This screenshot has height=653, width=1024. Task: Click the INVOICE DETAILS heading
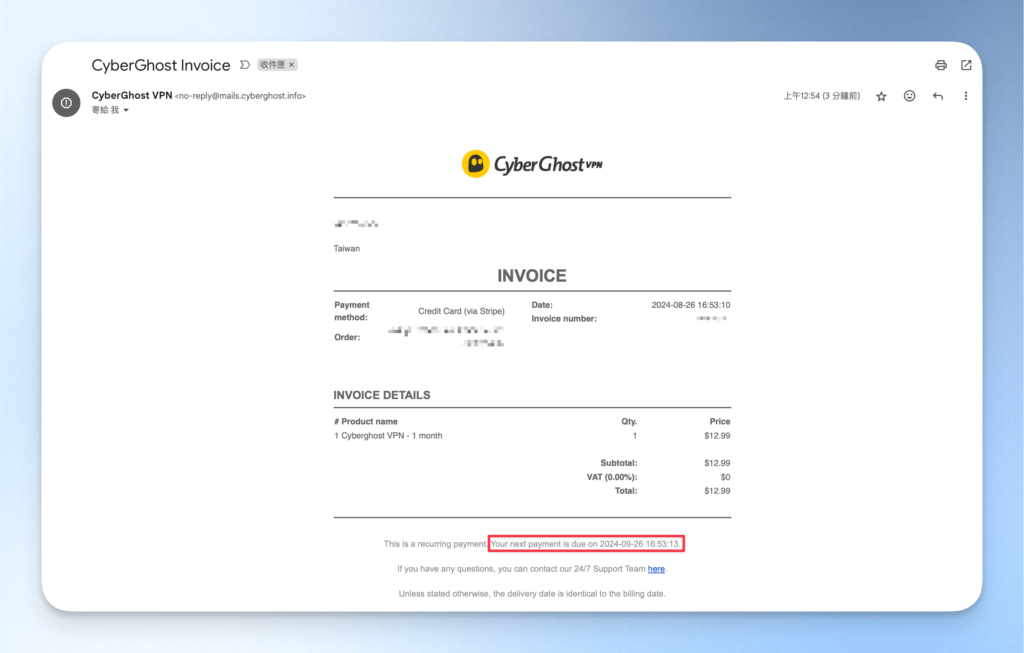tap(381, 395)
